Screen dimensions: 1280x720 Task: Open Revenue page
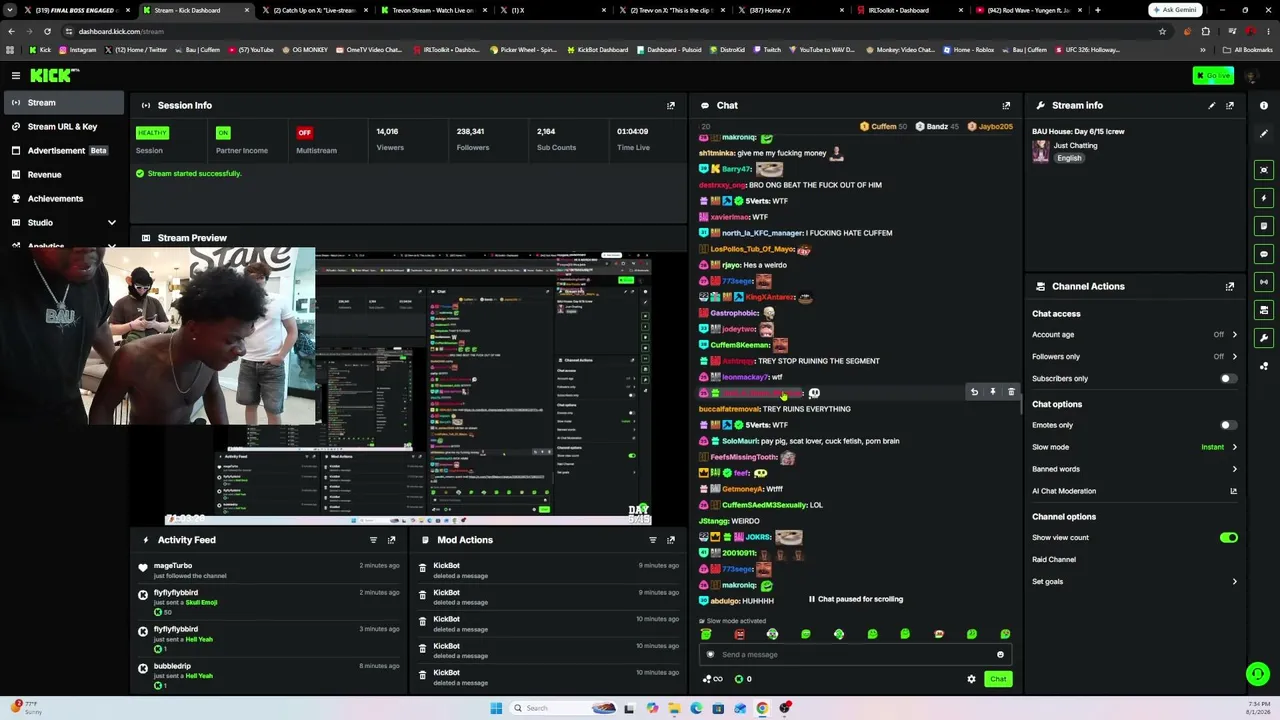coord(64,174)
